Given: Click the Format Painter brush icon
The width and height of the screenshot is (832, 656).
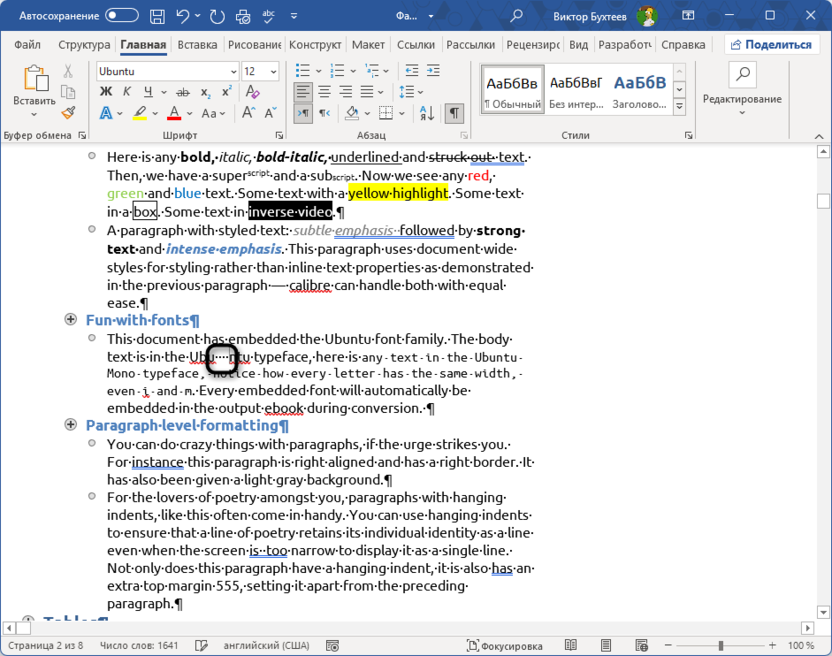Looking at the screenshot, I should pos(68,113).
